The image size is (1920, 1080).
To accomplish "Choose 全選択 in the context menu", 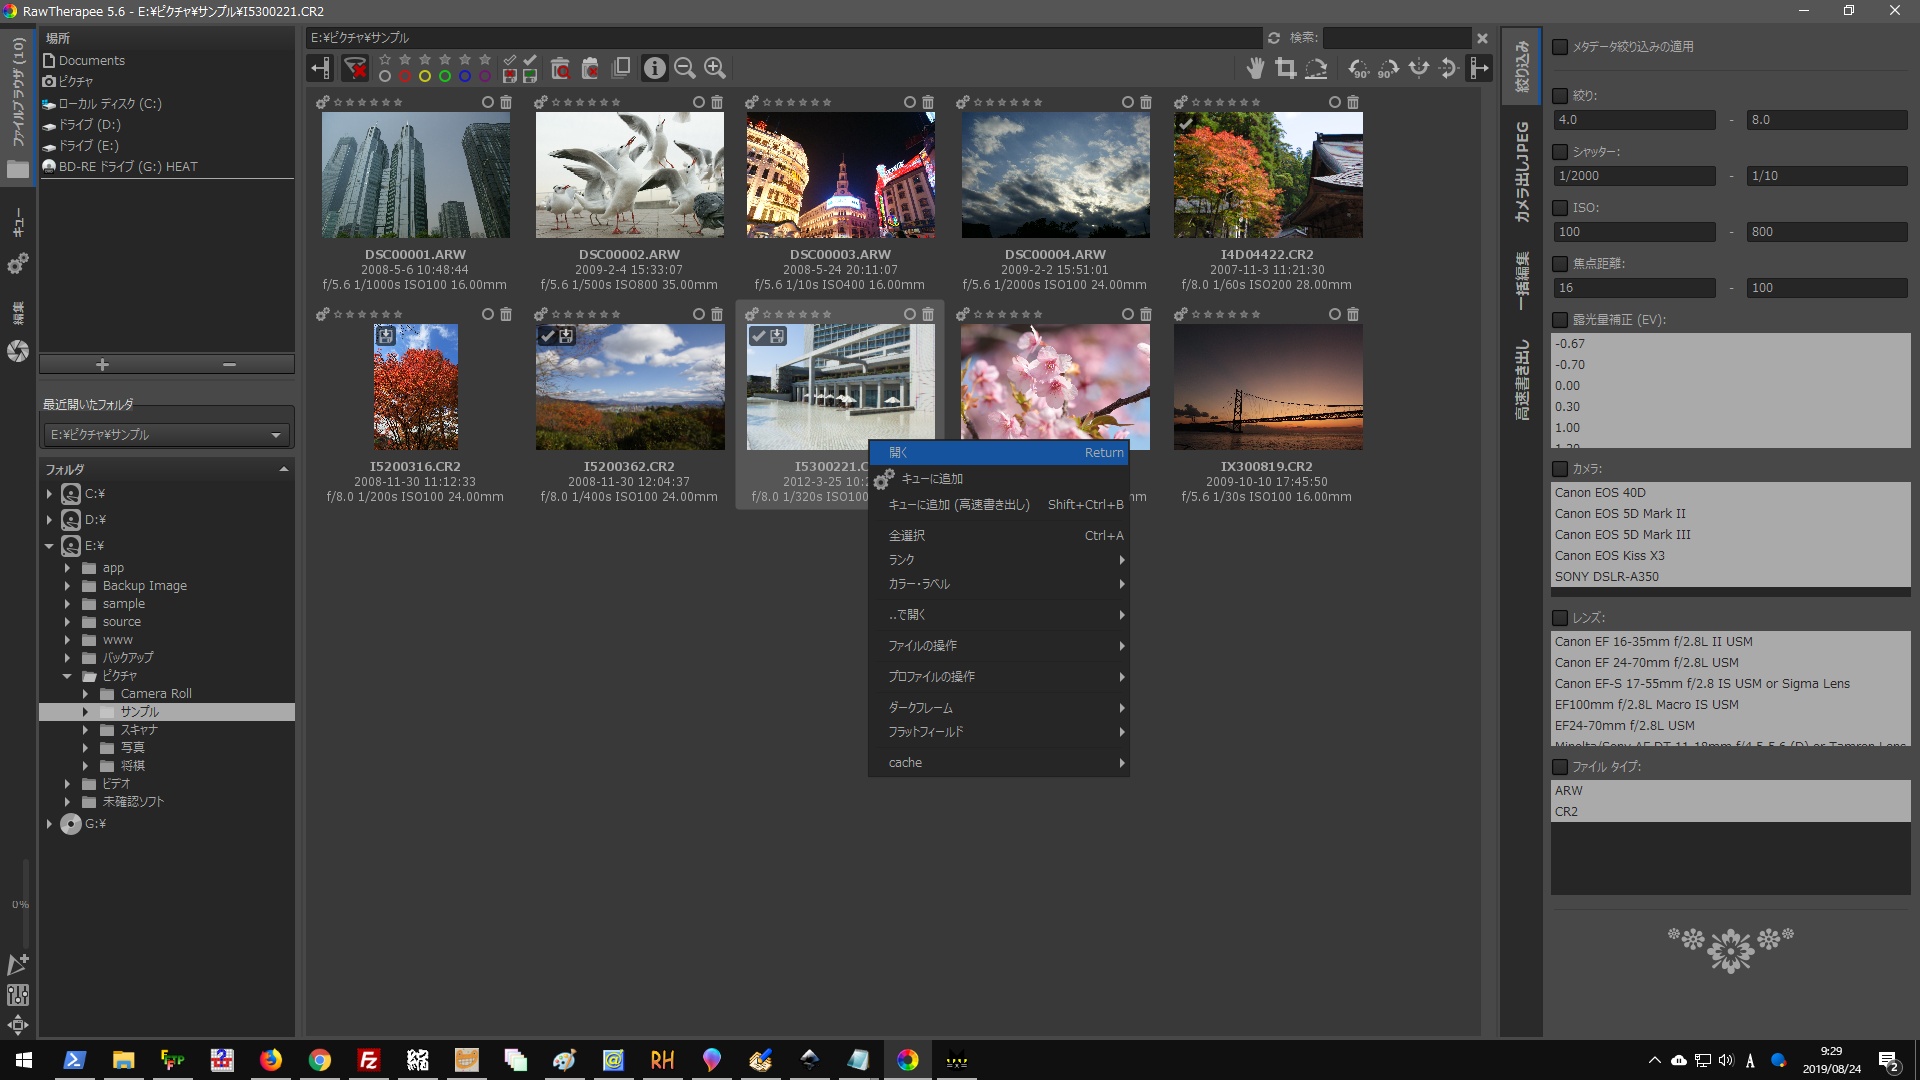I will pos(999,536).
